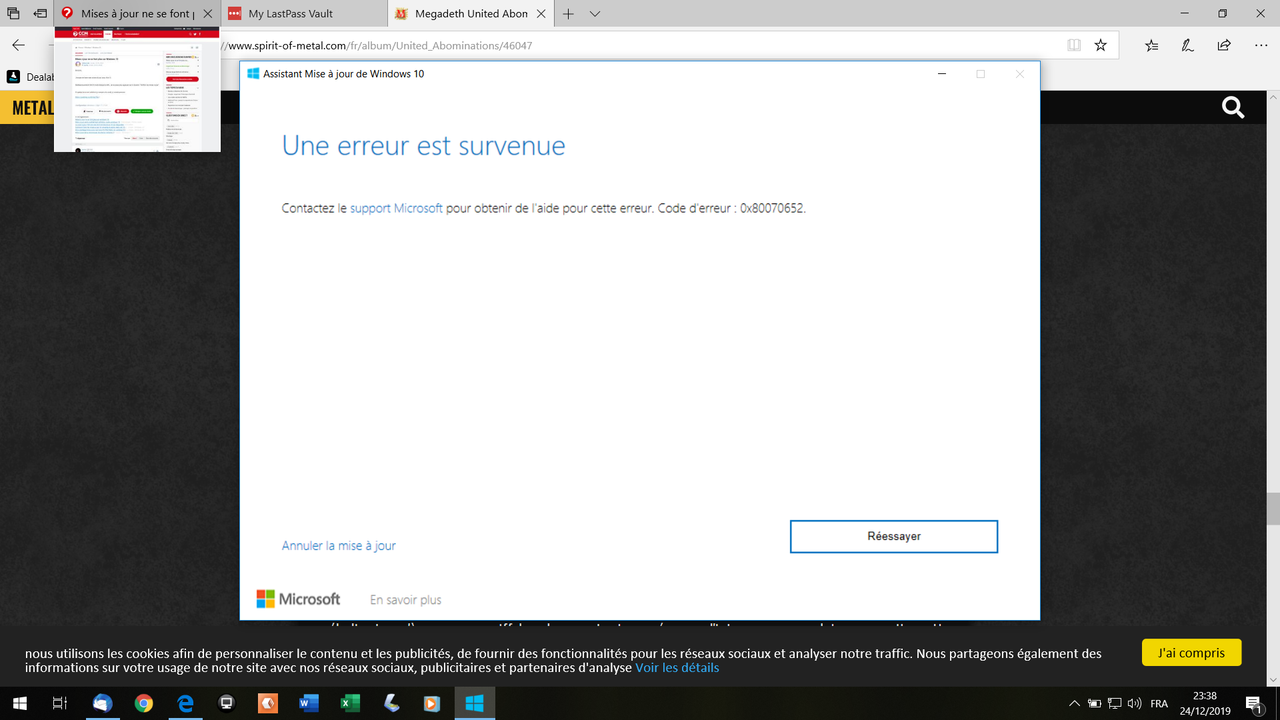This screenshot has height=720, width=1280.
Task: Open the volume slider from the tray
Action: (x=1134, y=703)
